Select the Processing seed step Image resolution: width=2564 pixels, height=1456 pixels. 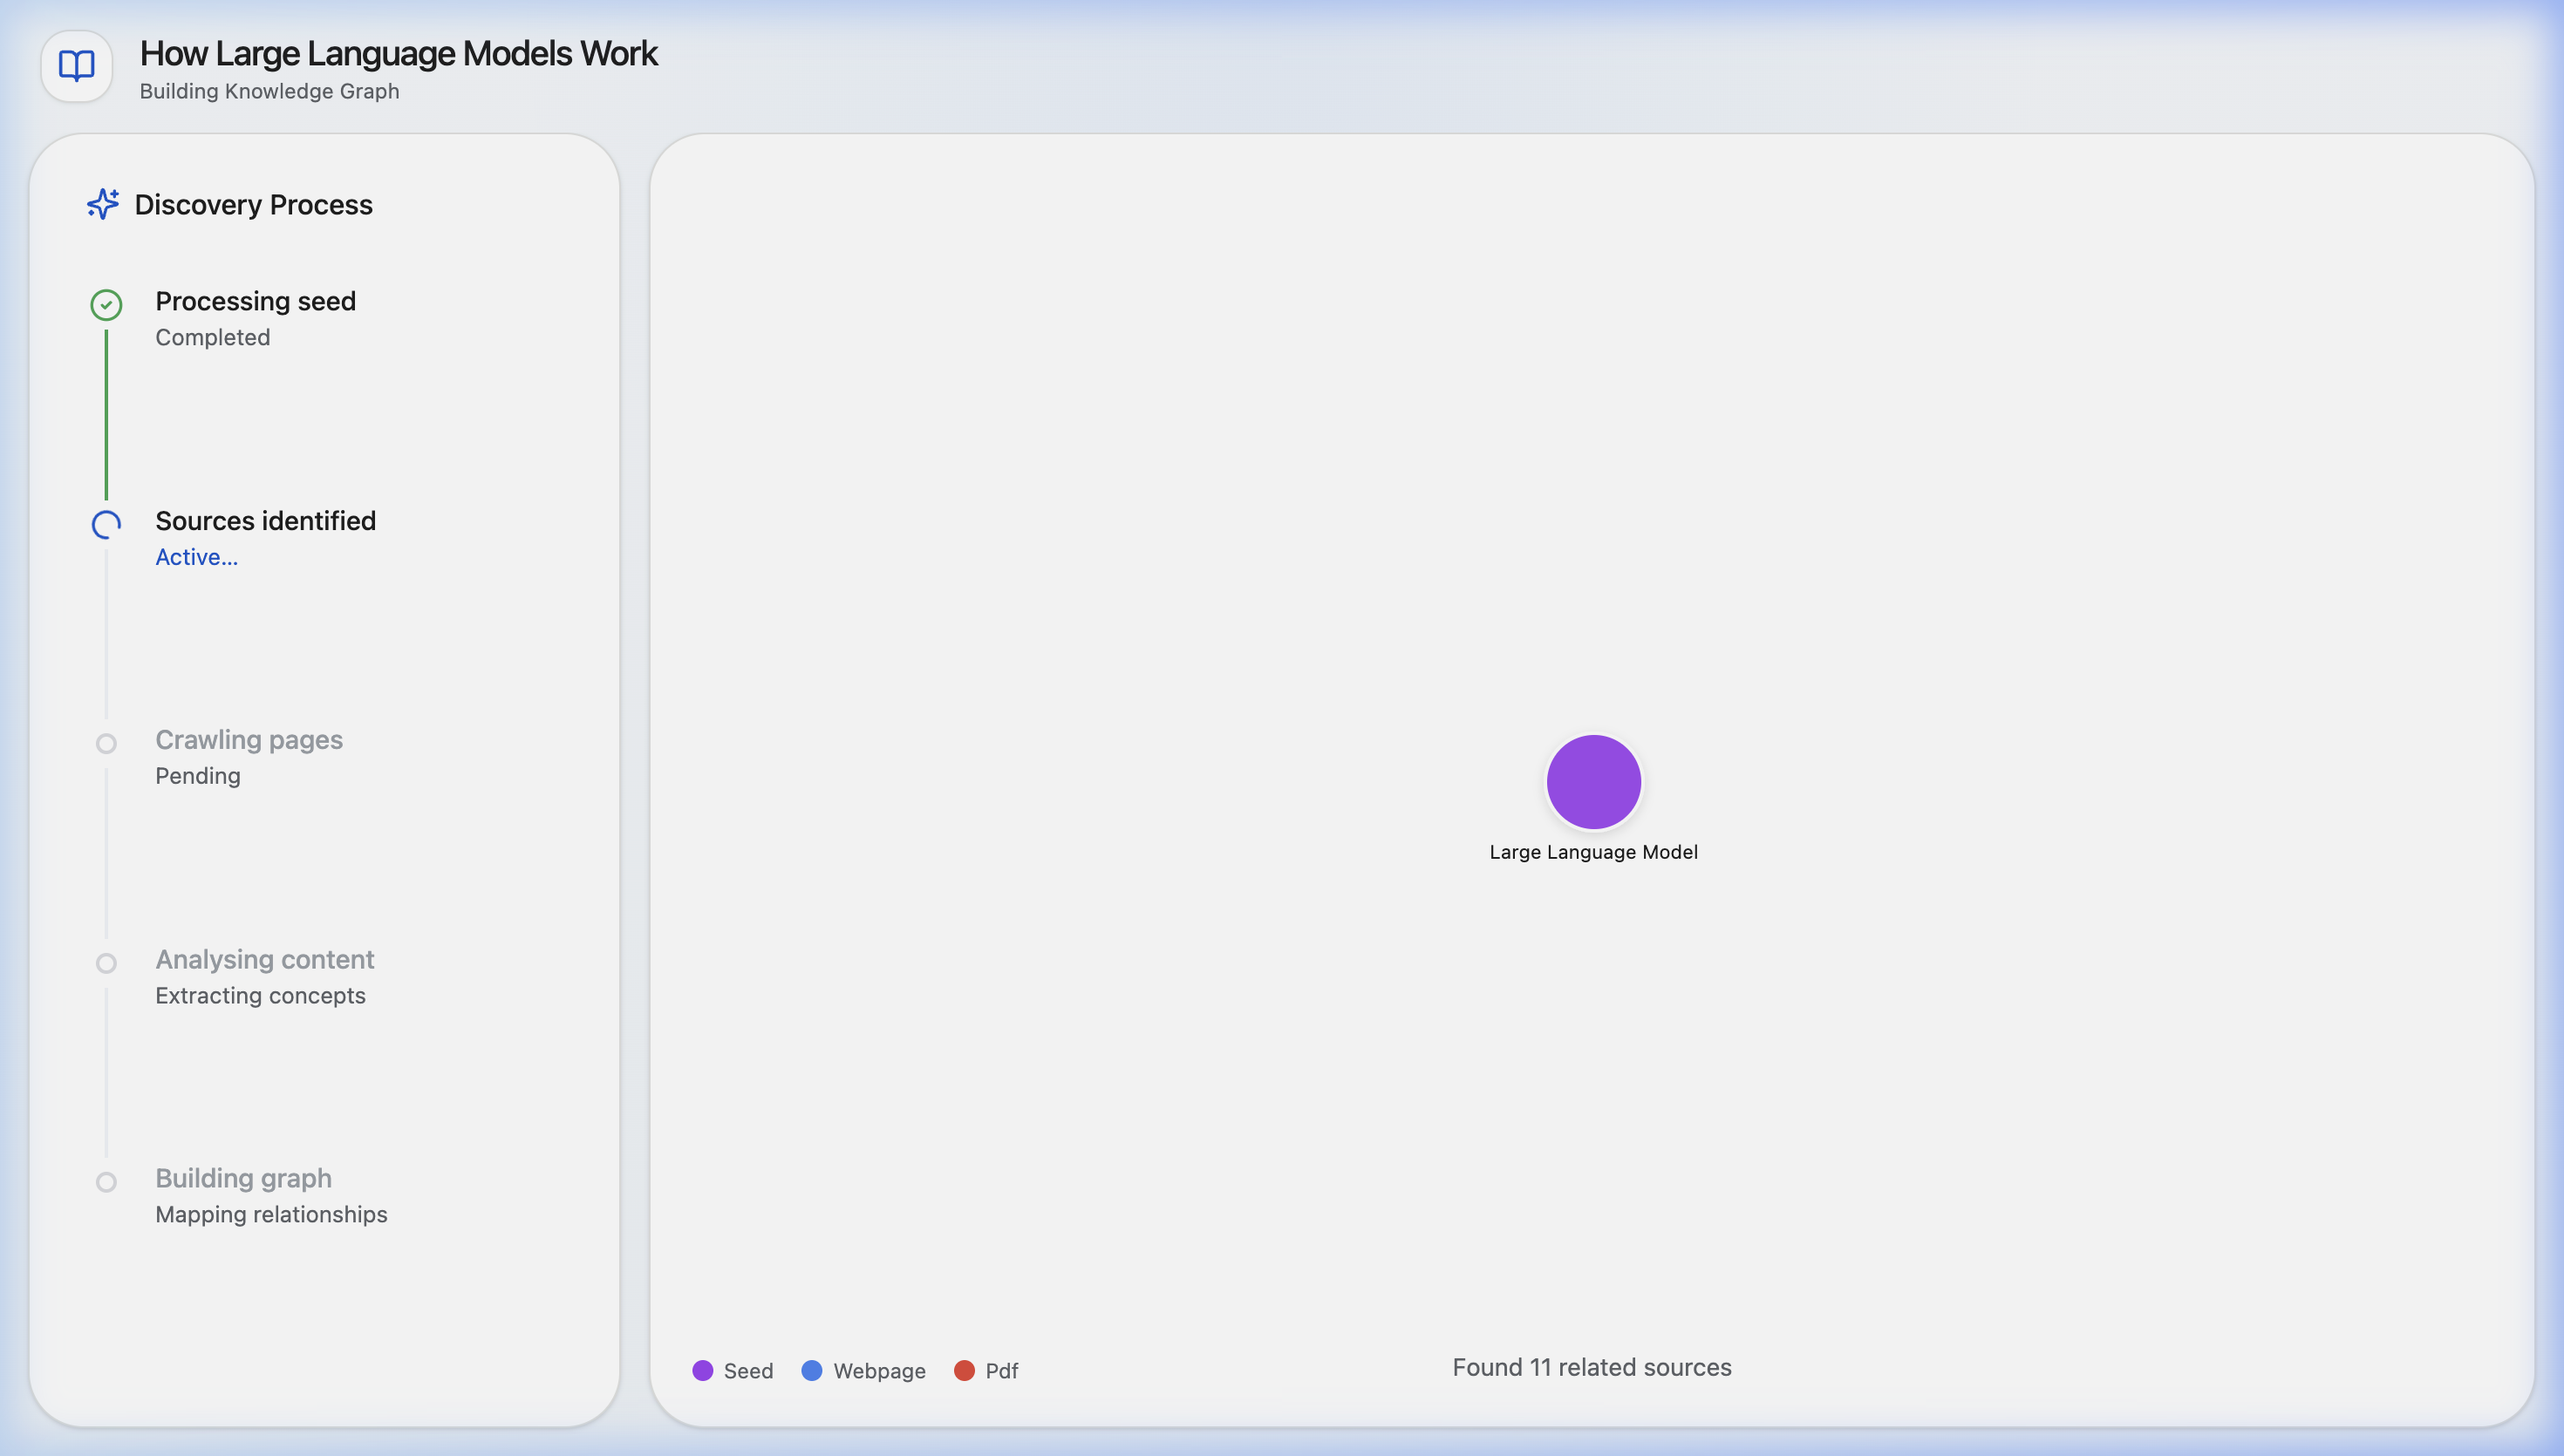tap(255, 301)
